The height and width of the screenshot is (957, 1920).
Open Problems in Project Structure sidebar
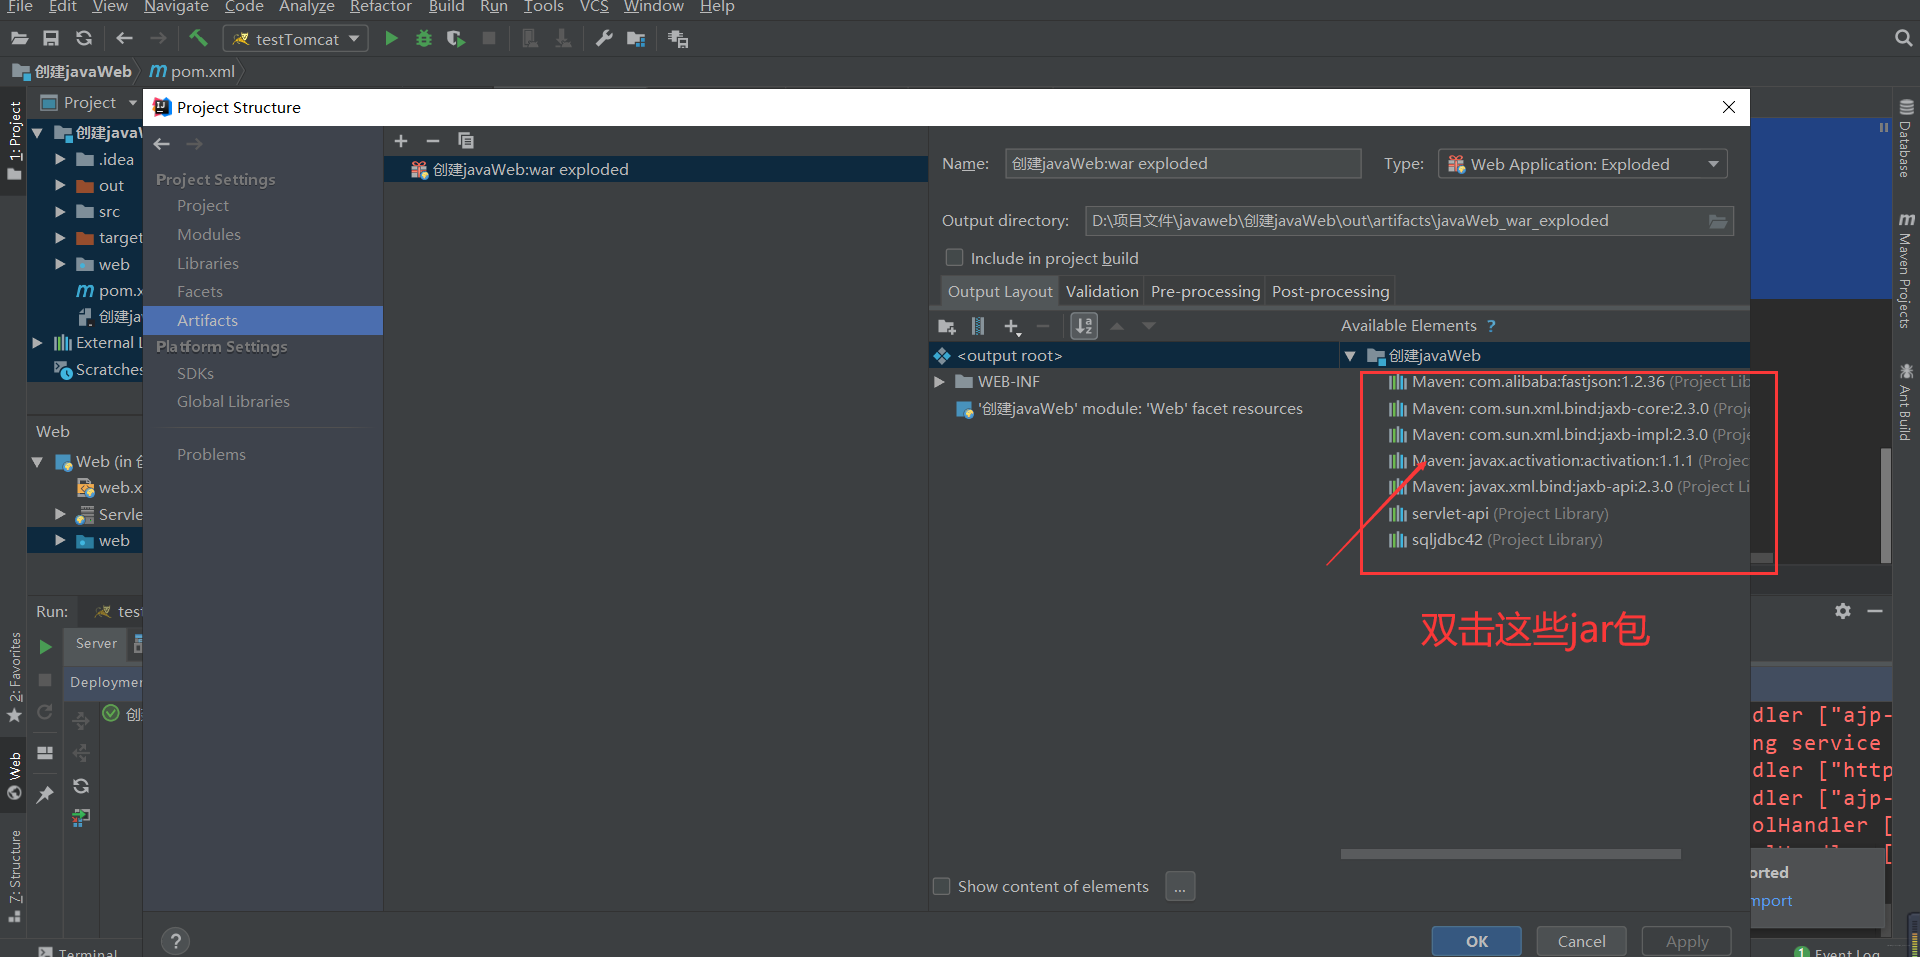click(x=211, y=454)
